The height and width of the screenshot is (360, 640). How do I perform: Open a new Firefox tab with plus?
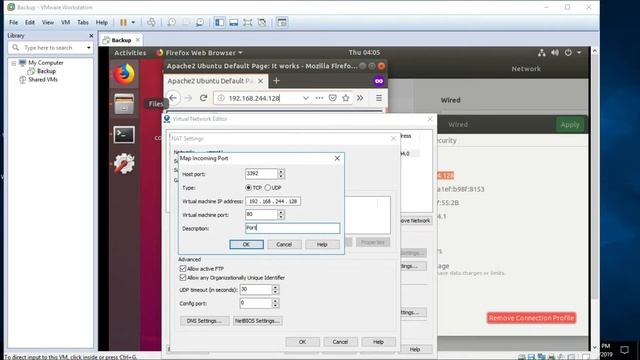276,81
